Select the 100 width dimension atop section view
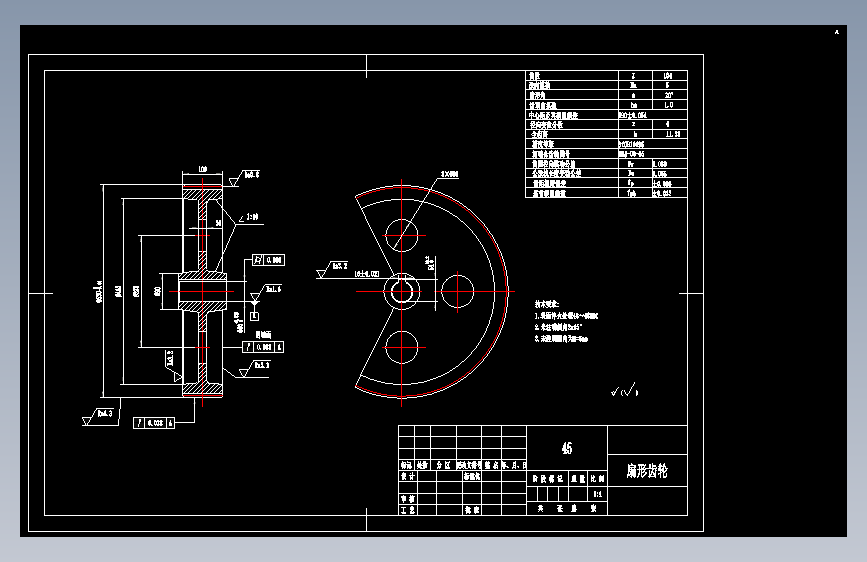 202,169
